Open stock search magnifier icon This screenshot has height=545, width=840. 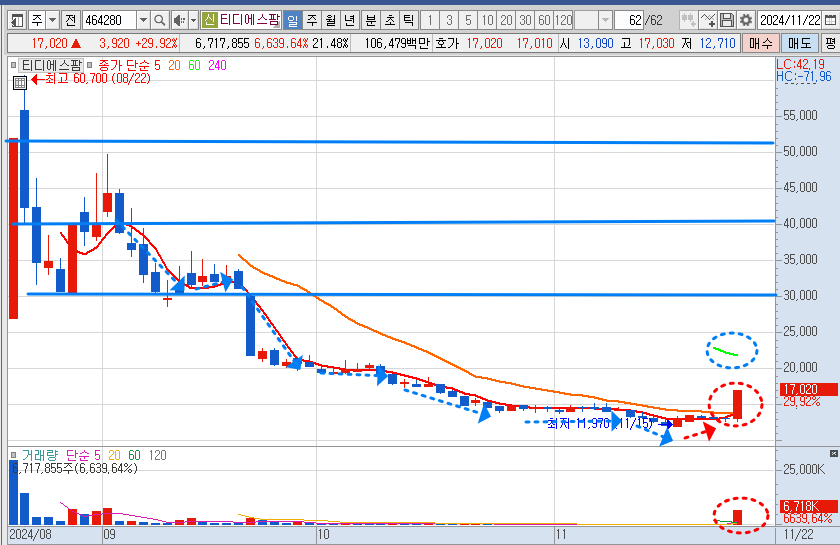coord(159,20)
